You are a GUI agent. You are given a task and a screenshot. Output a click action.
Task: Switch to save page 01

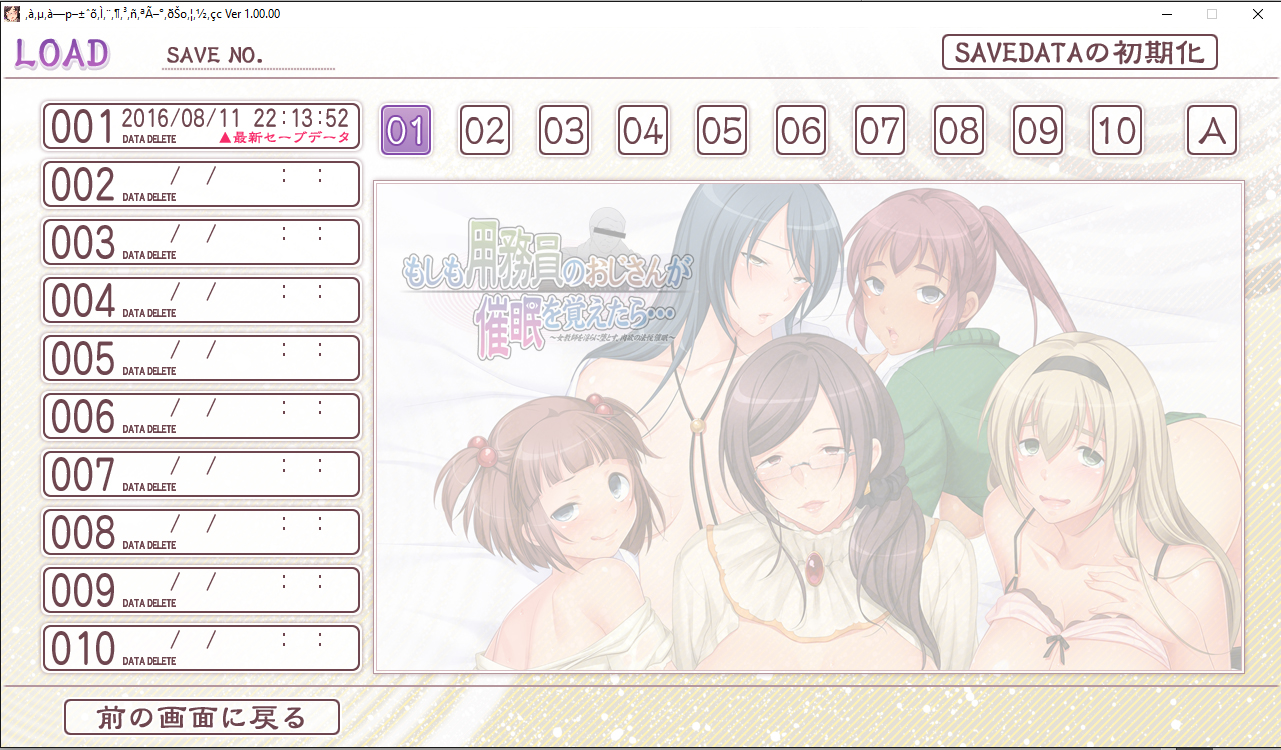coord(406,130)
